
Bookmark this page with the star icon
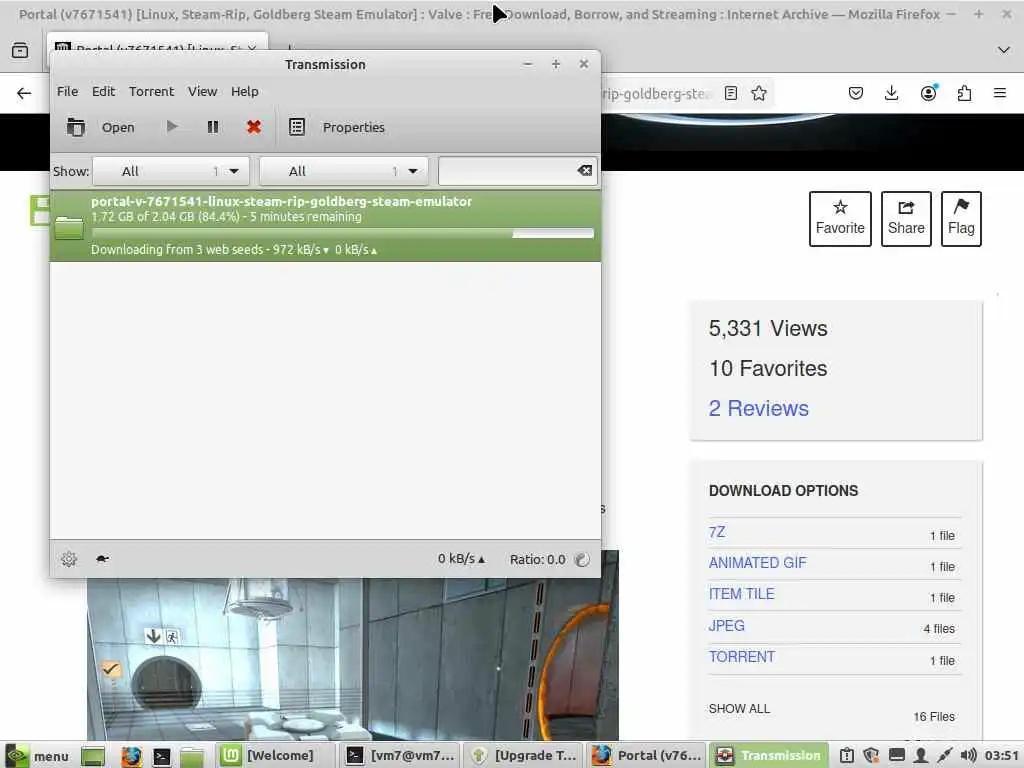coord(758,93)
